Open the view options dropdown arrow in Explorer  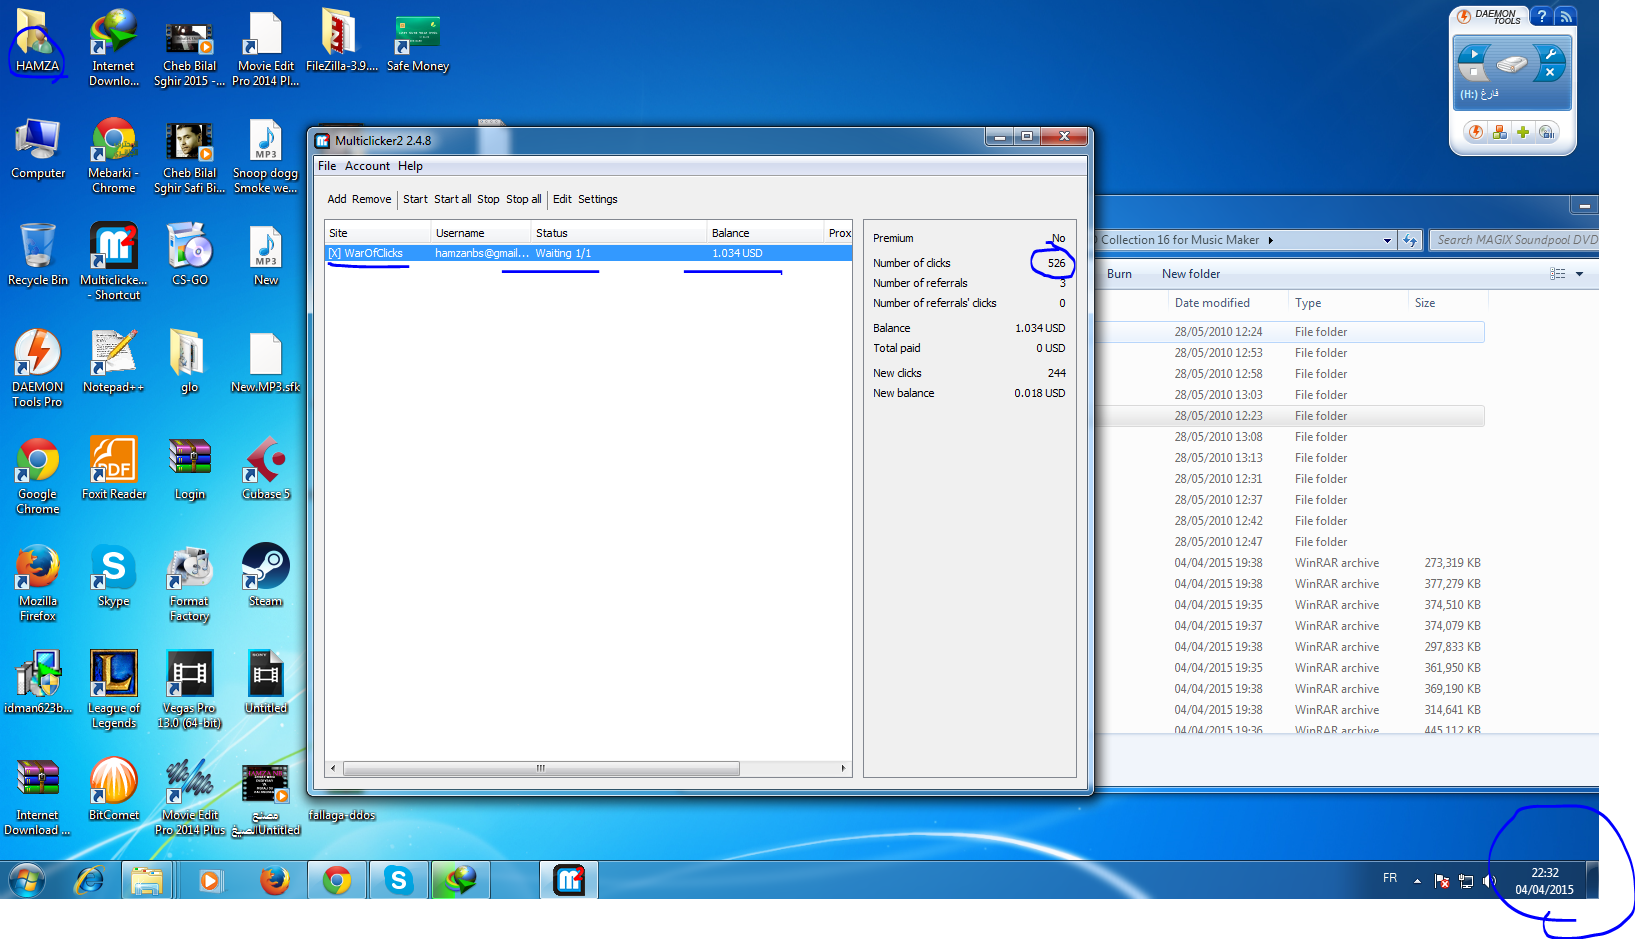click(1579, 274)
